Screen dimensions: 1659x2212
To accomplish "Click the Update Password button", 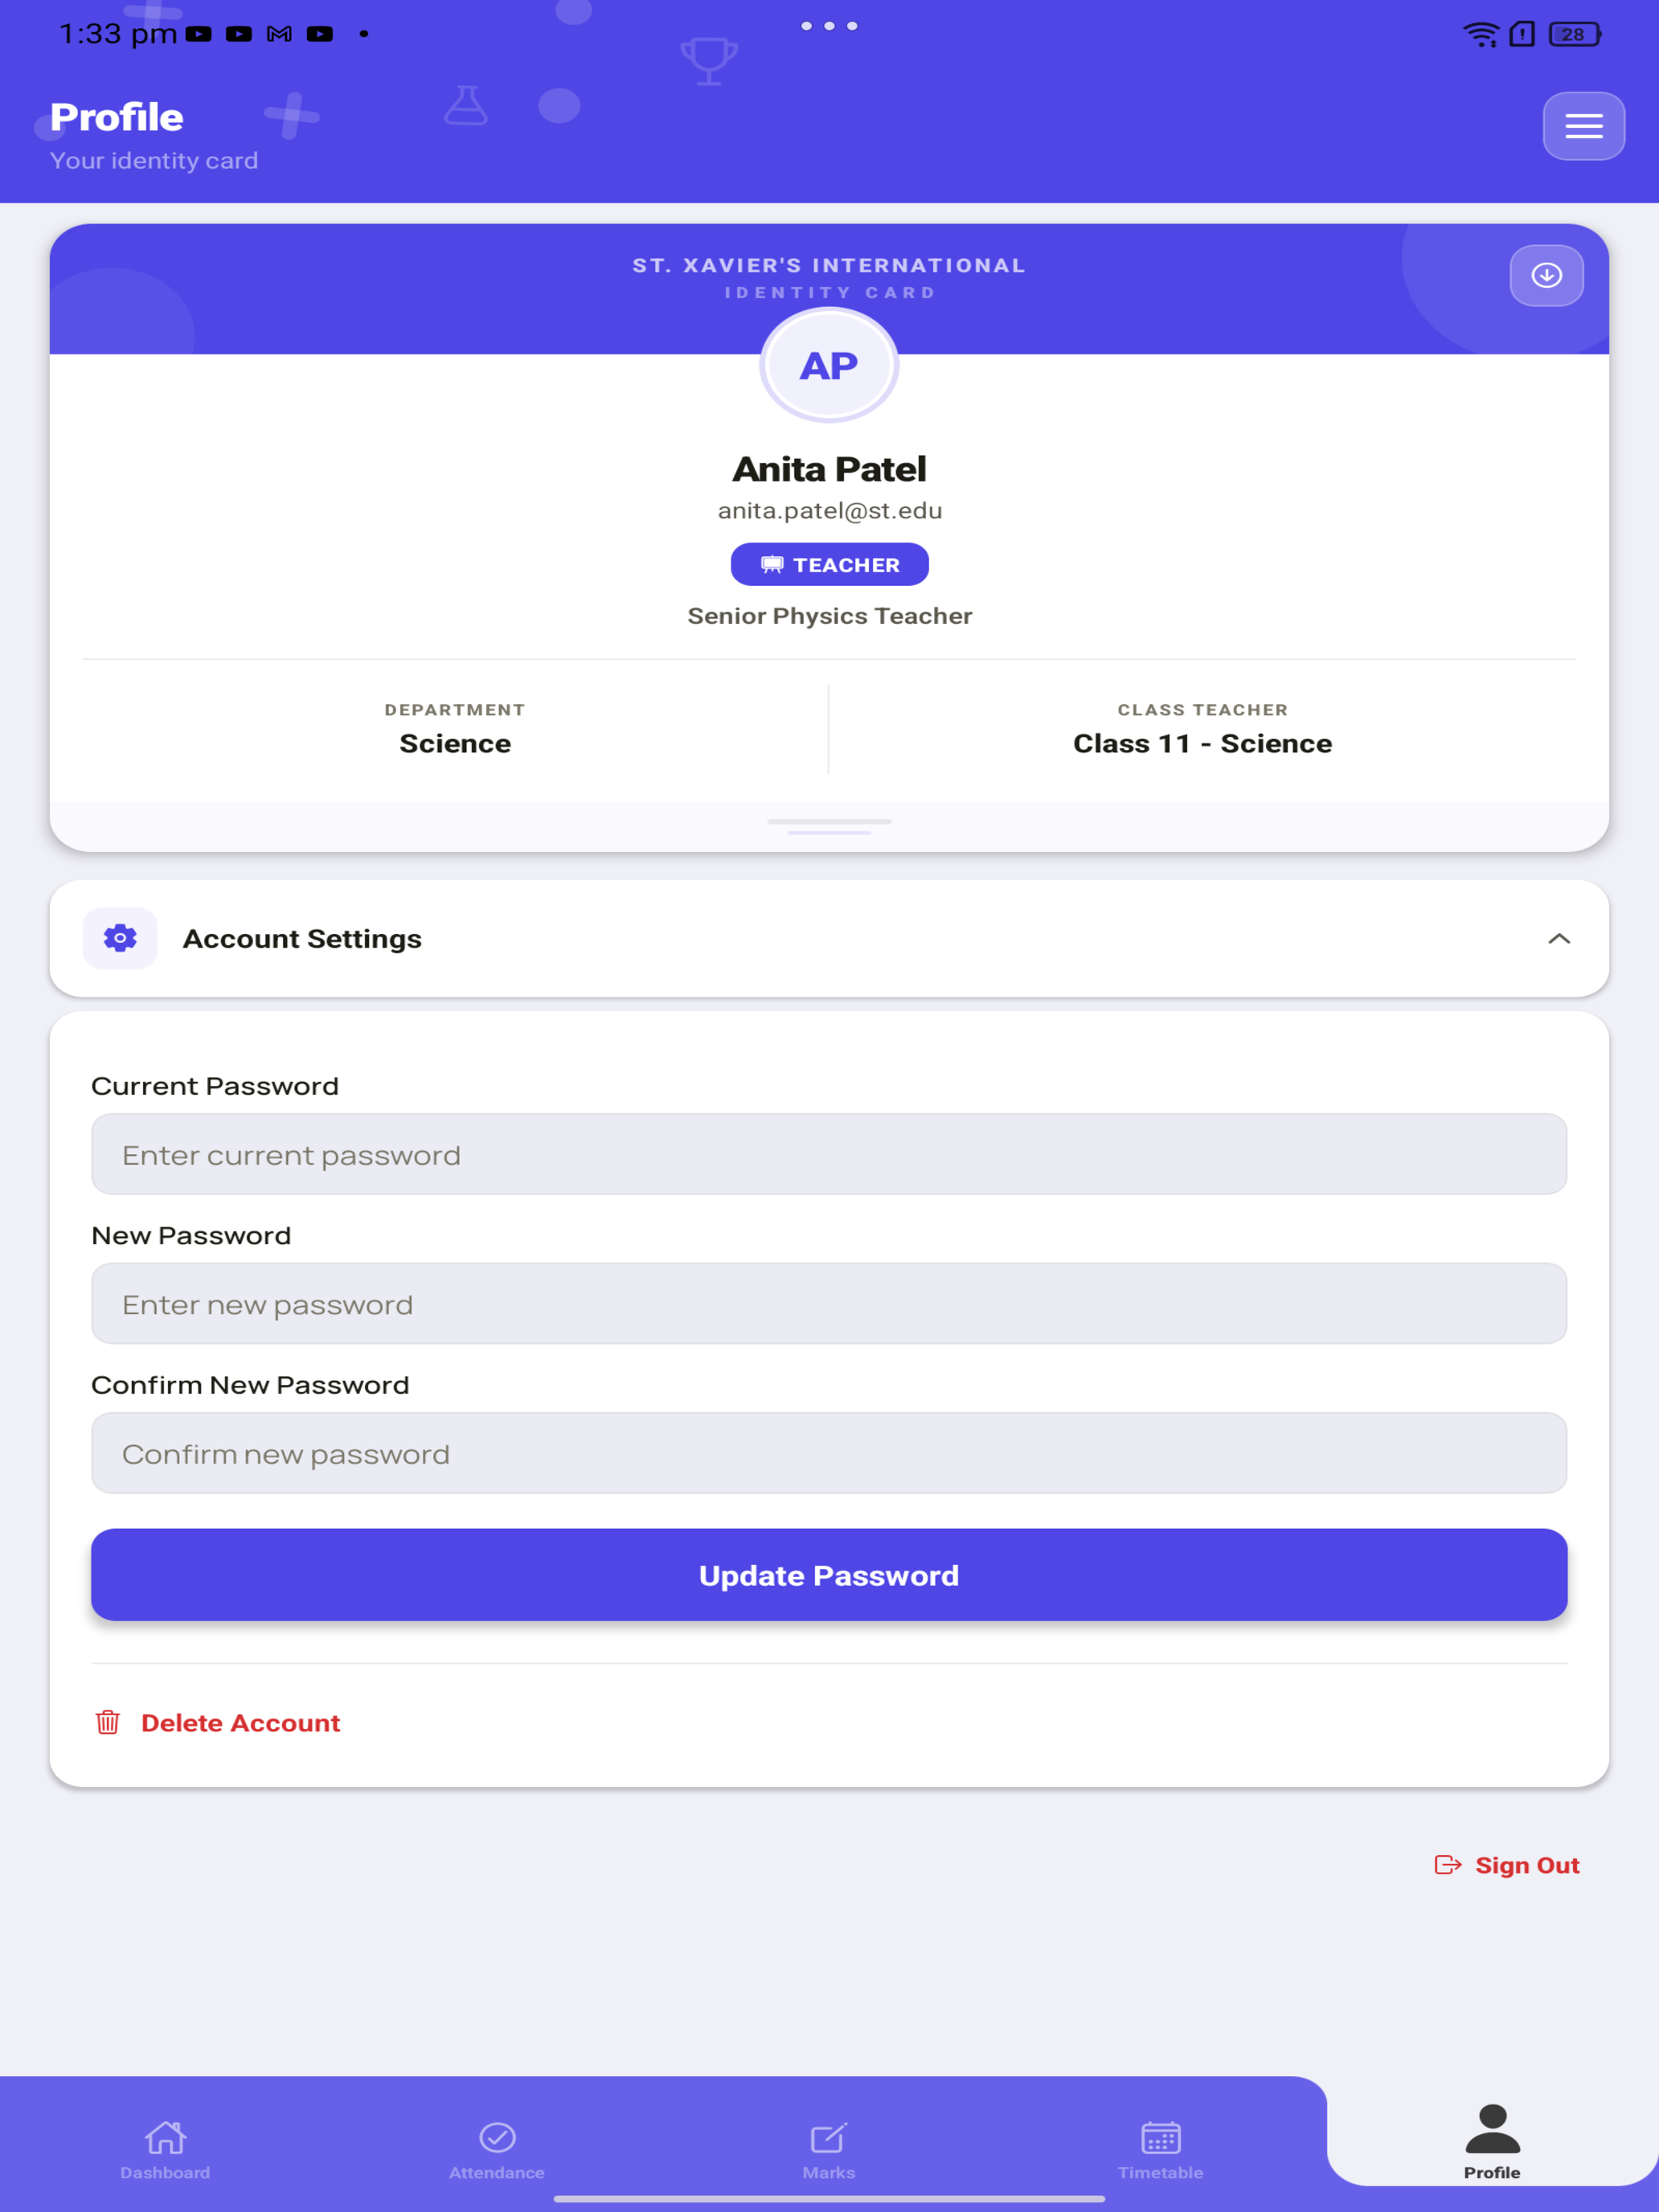I will pyautogui.click(x=829, y=1575).
